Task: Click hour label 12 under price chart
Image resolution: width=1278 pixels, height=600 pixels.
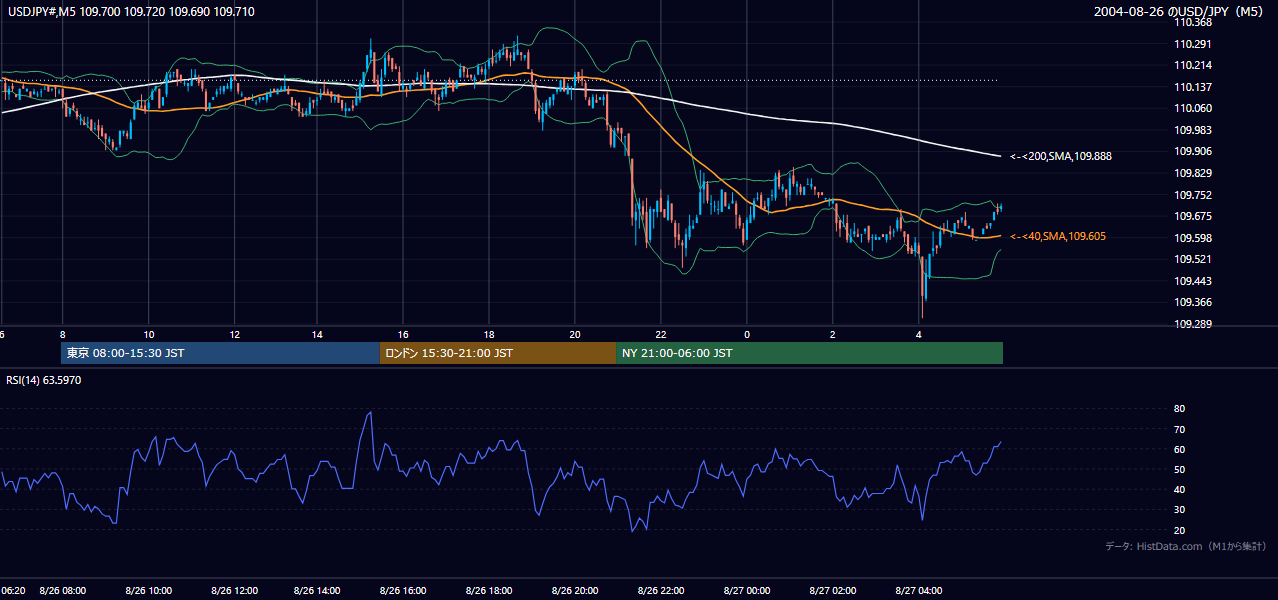Action: click(234, 334)
